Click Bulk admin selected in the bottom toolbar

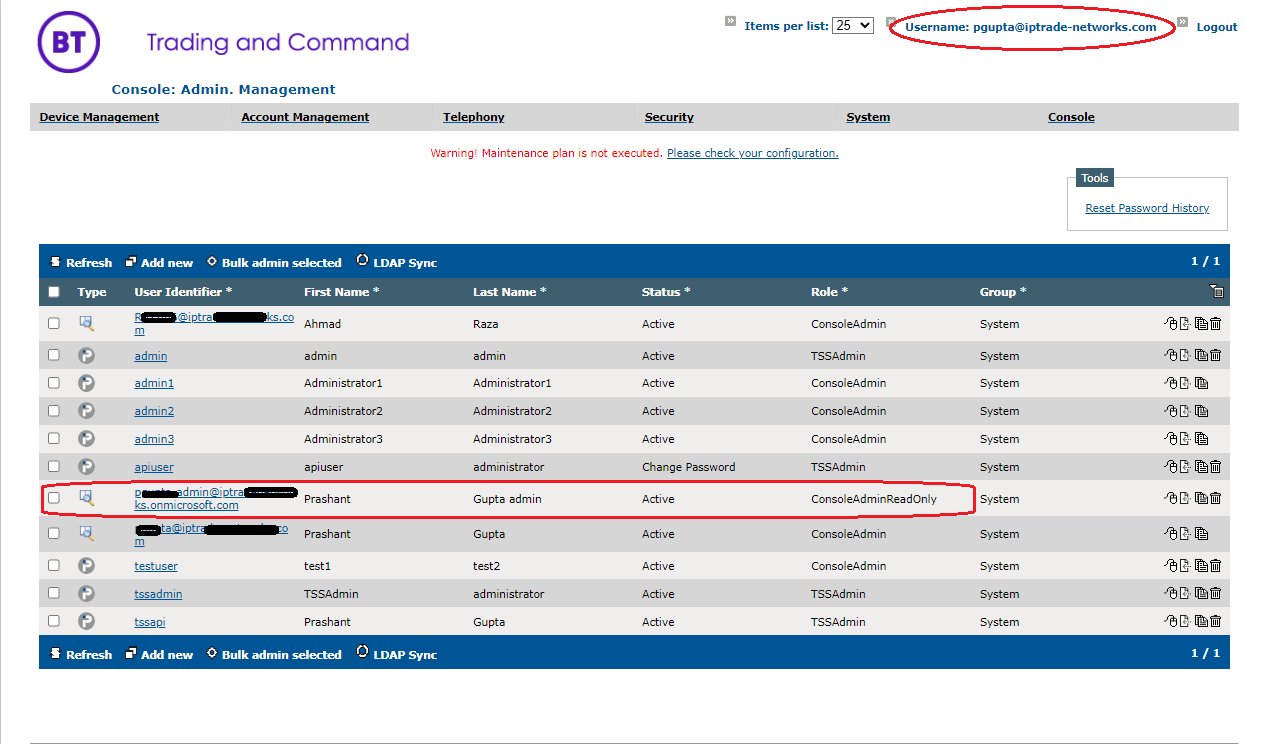click(274, 655)
